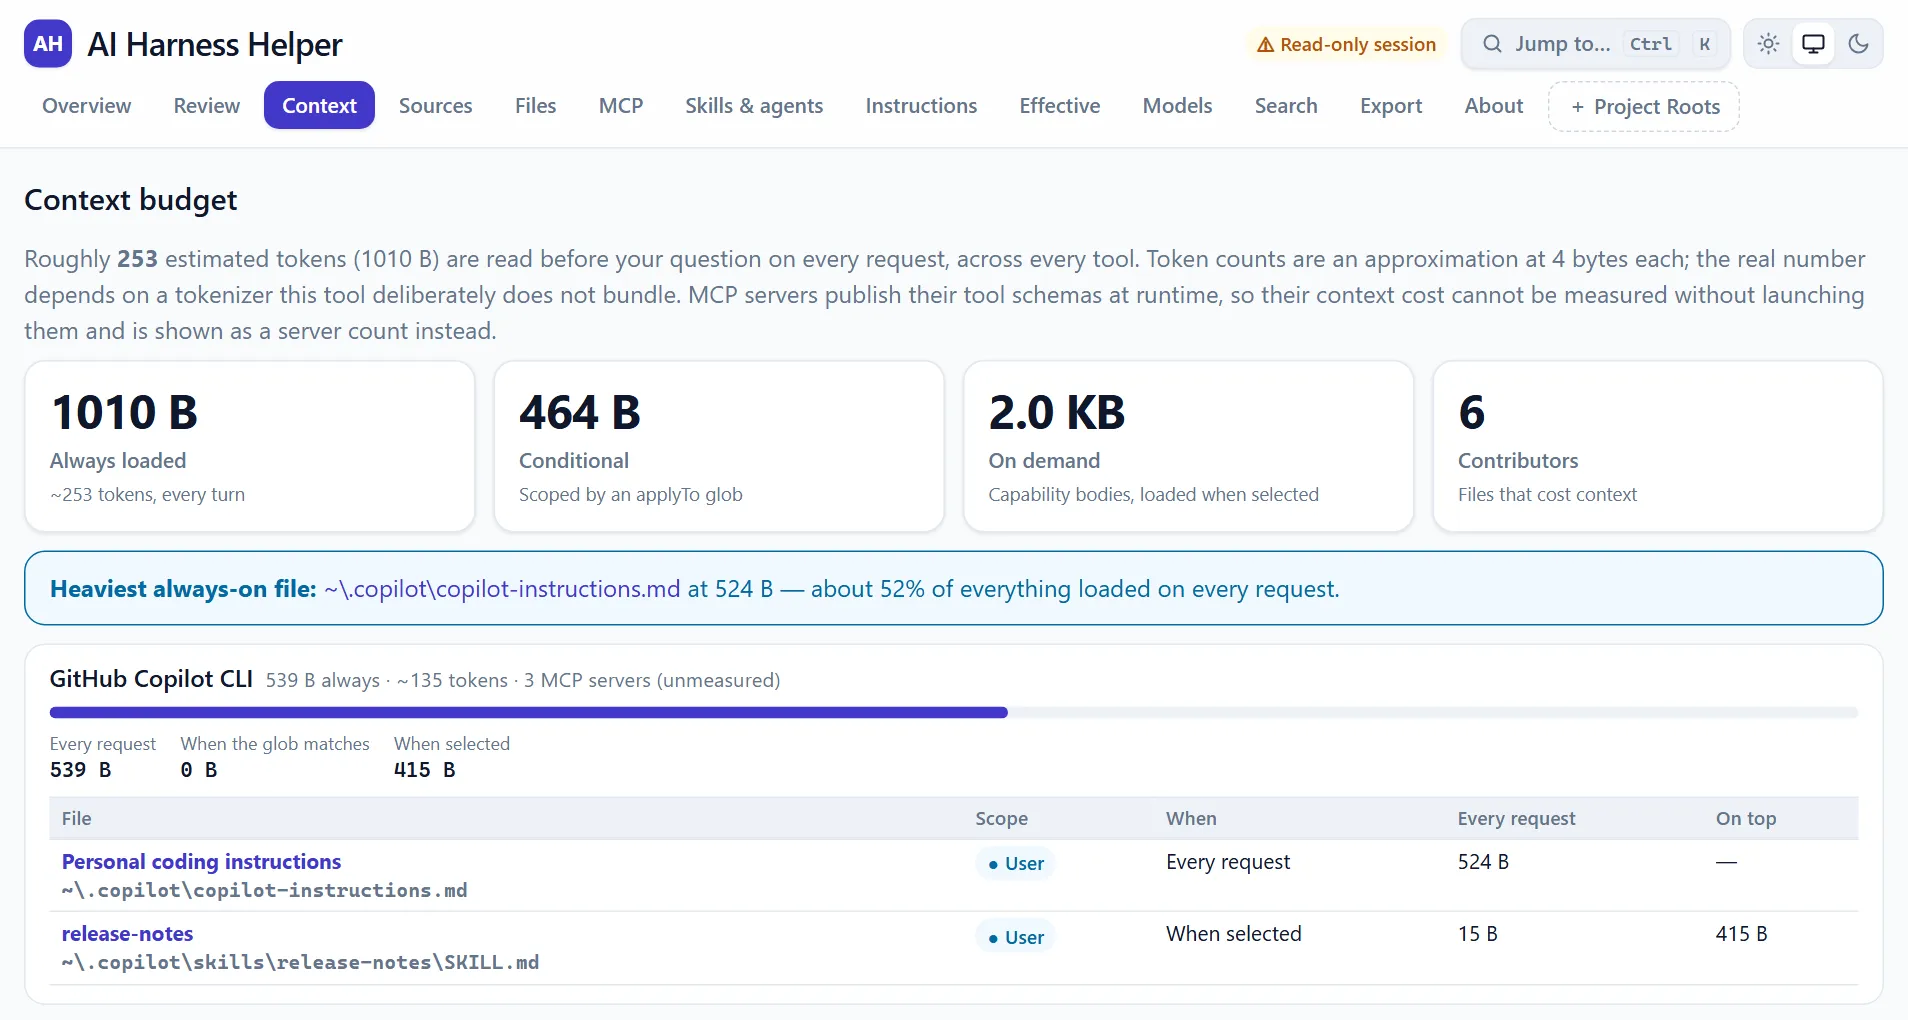This screenshot has width=1908, height=1020.
Task: Go to the Sources tab
Action: pos(436,105)
